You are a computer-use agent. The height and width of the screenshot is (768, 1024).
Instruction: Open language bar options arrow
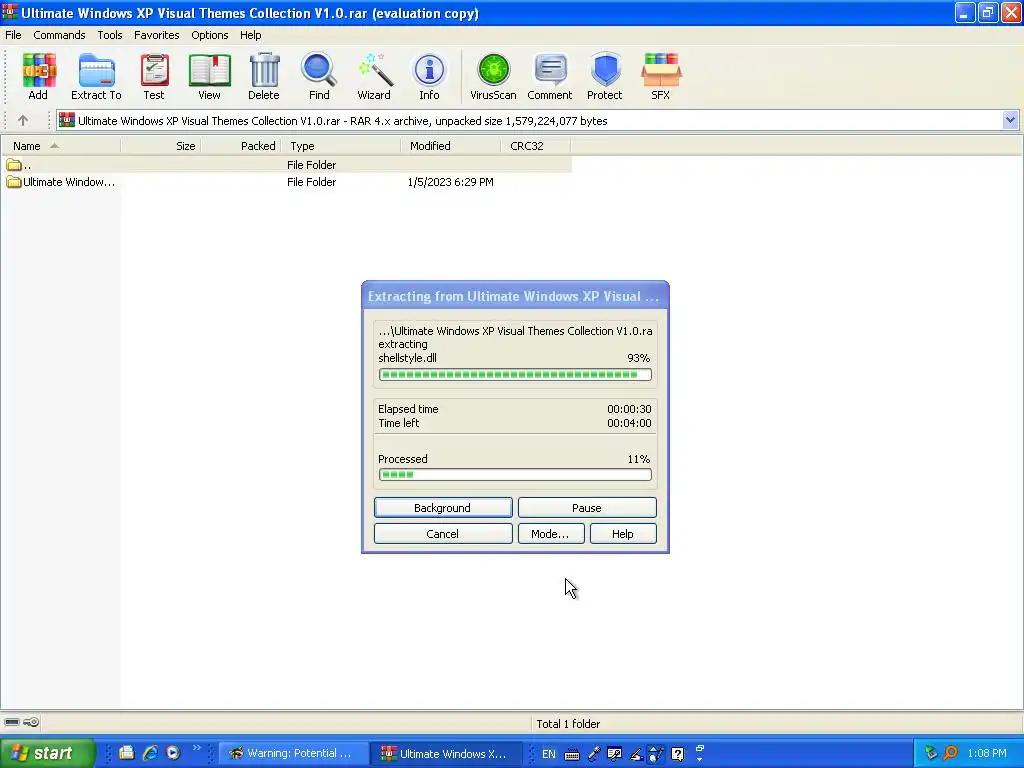point(699,760)
